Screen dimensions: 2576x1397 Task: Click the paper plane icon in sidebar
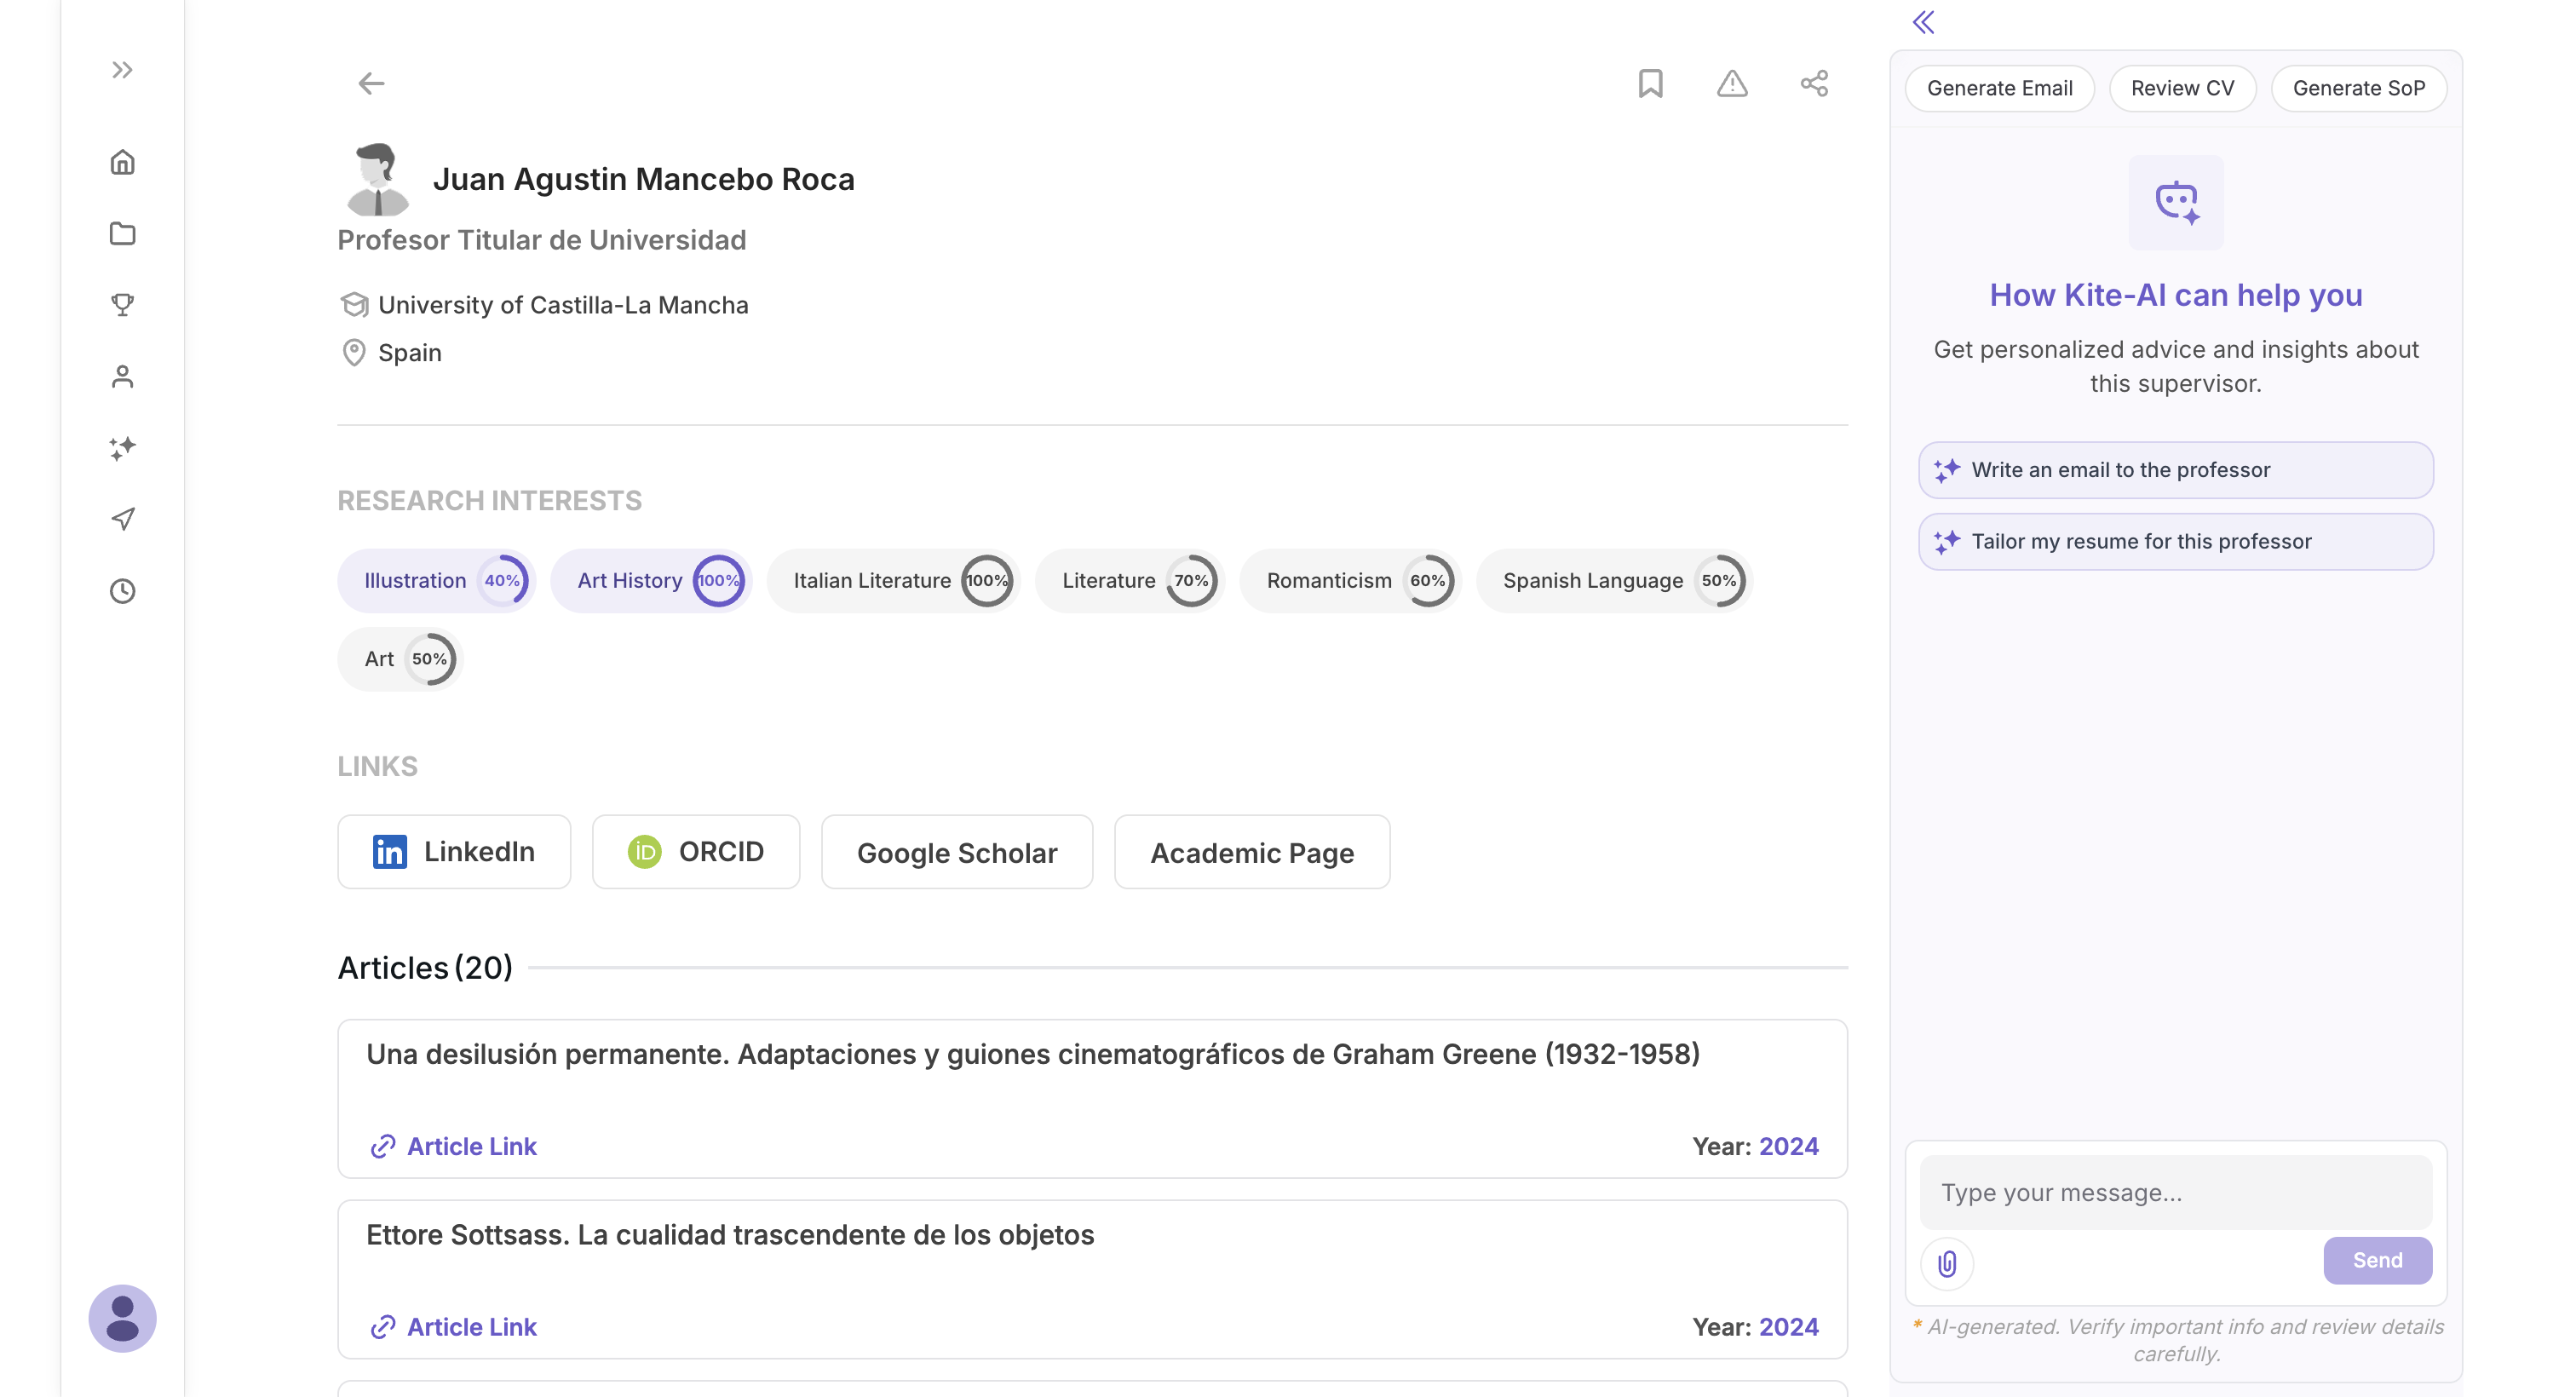pos(122,519)
